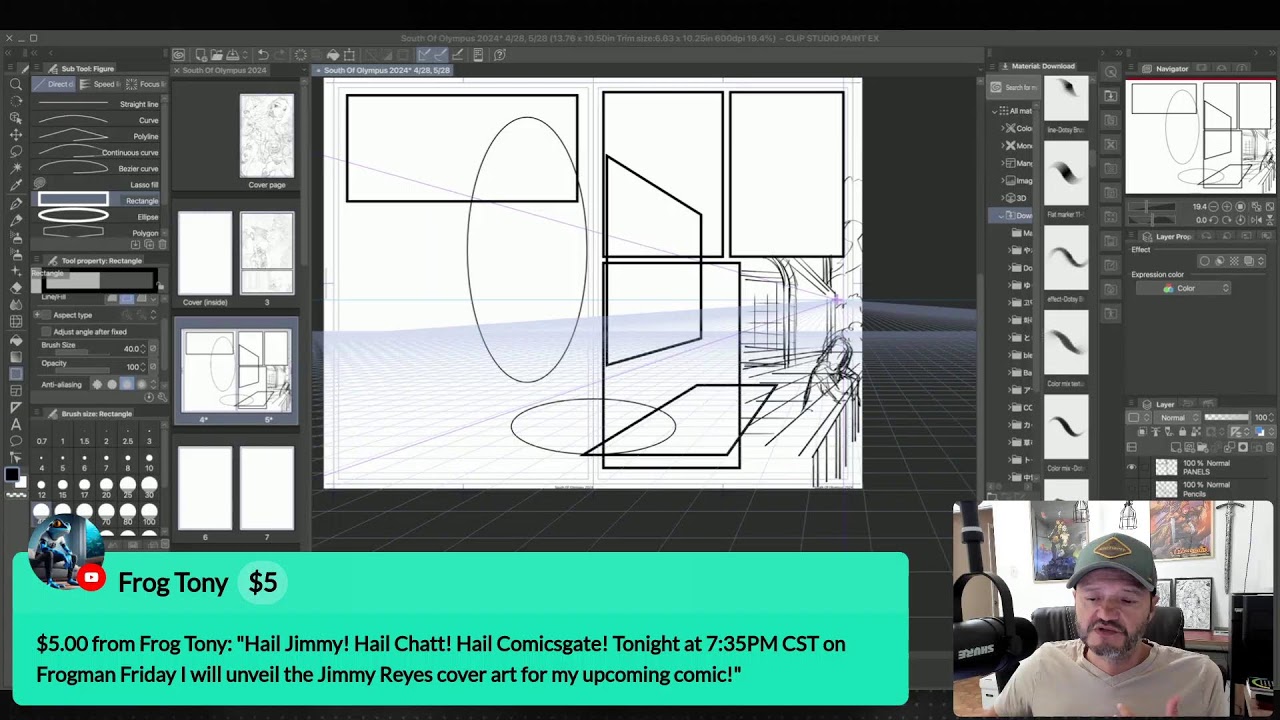This screenshot has height=720, width=1280.
Task: Select the Direct draw sub tool group
Action: tap(54, 84)
